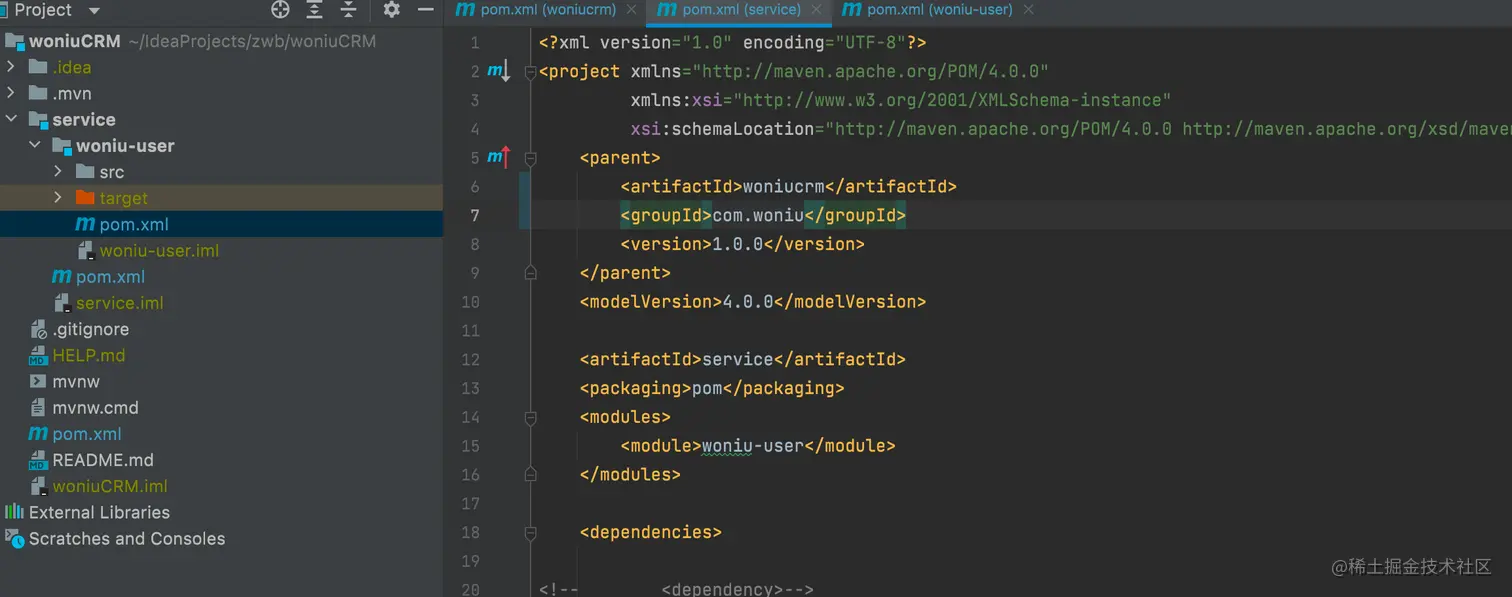This screenshot has height=597, width=1512.
Task: Select the .mvn folder label
Action: coord(72,93)
